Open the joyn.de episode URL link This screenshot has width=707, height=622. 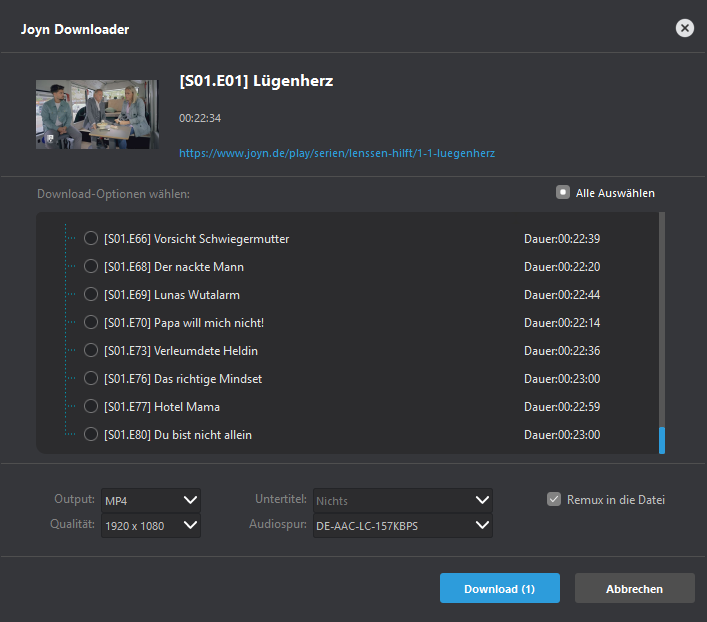[337, 154]
